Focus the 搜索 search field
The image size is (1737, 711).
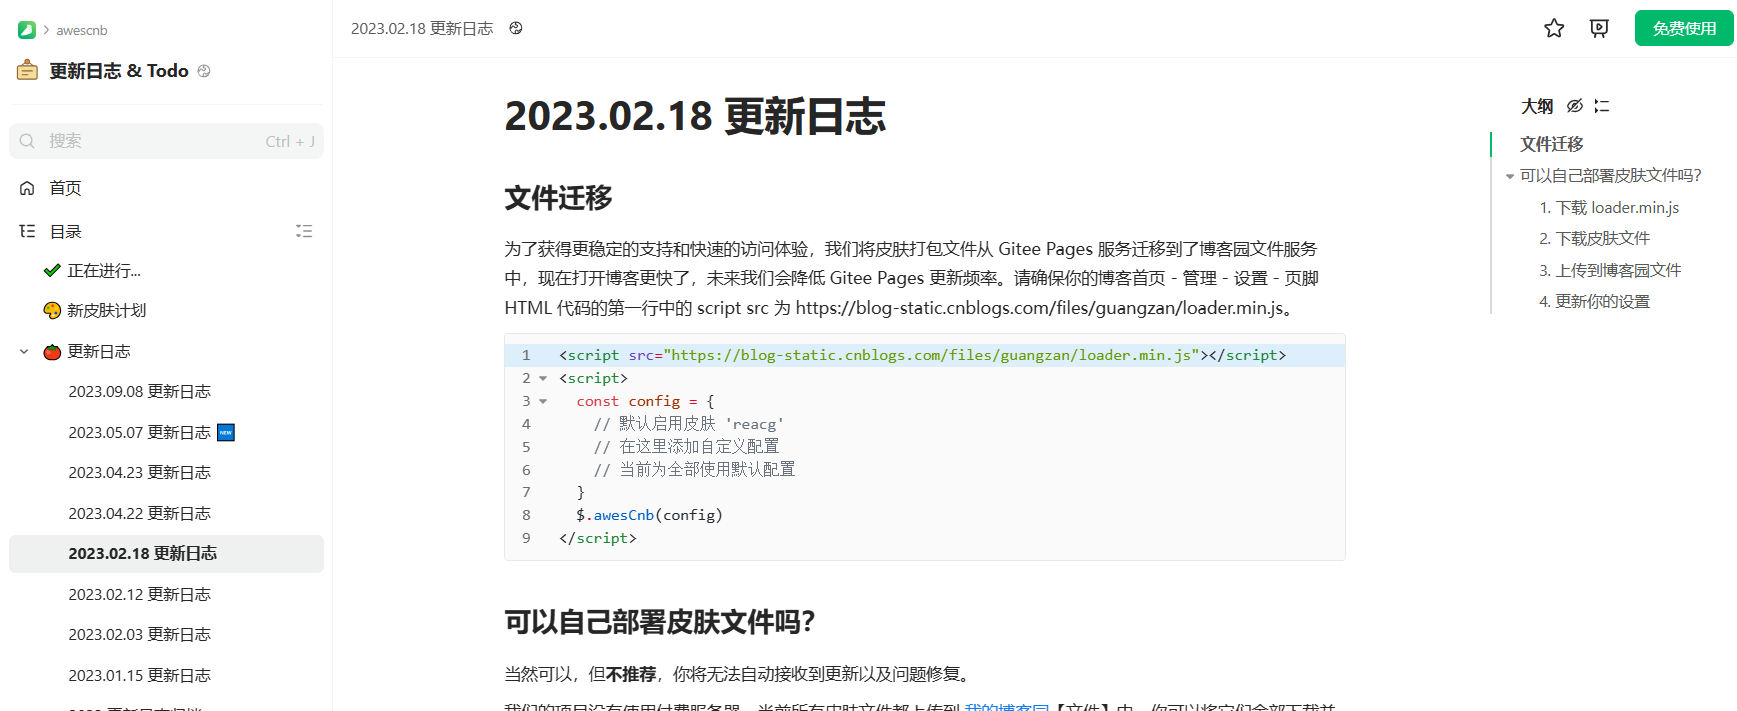click(x=166, y=141)
